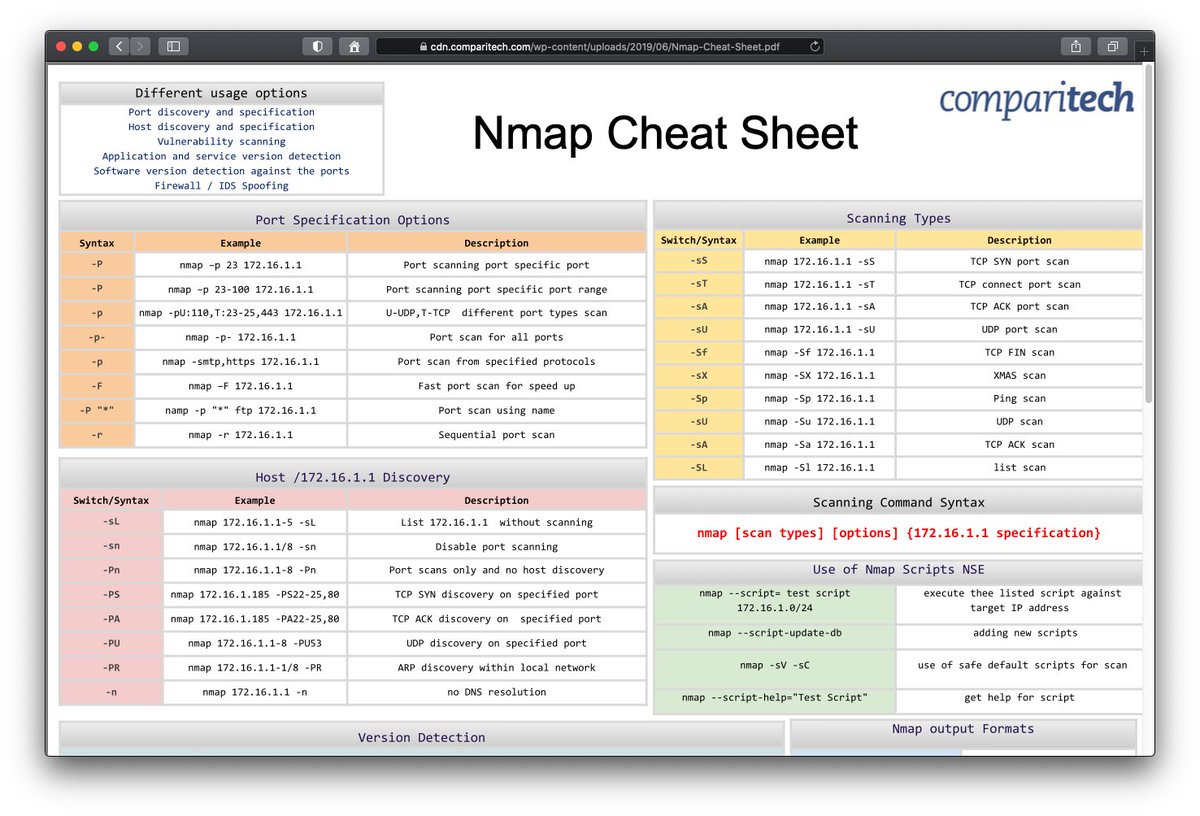This screenshot has width=1200, height=816.
Task: Click the Port Specification Options header
Action: 352,220
